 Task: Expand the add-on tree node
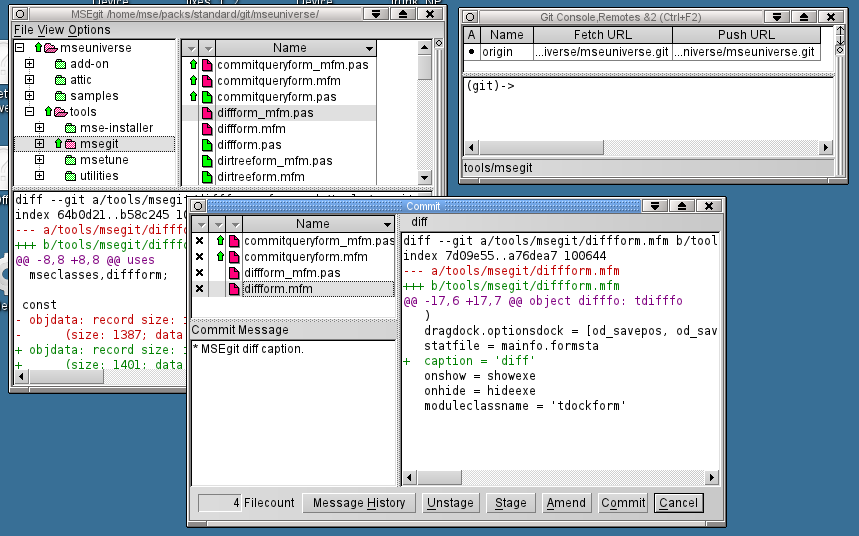click(x=30, y=64)
